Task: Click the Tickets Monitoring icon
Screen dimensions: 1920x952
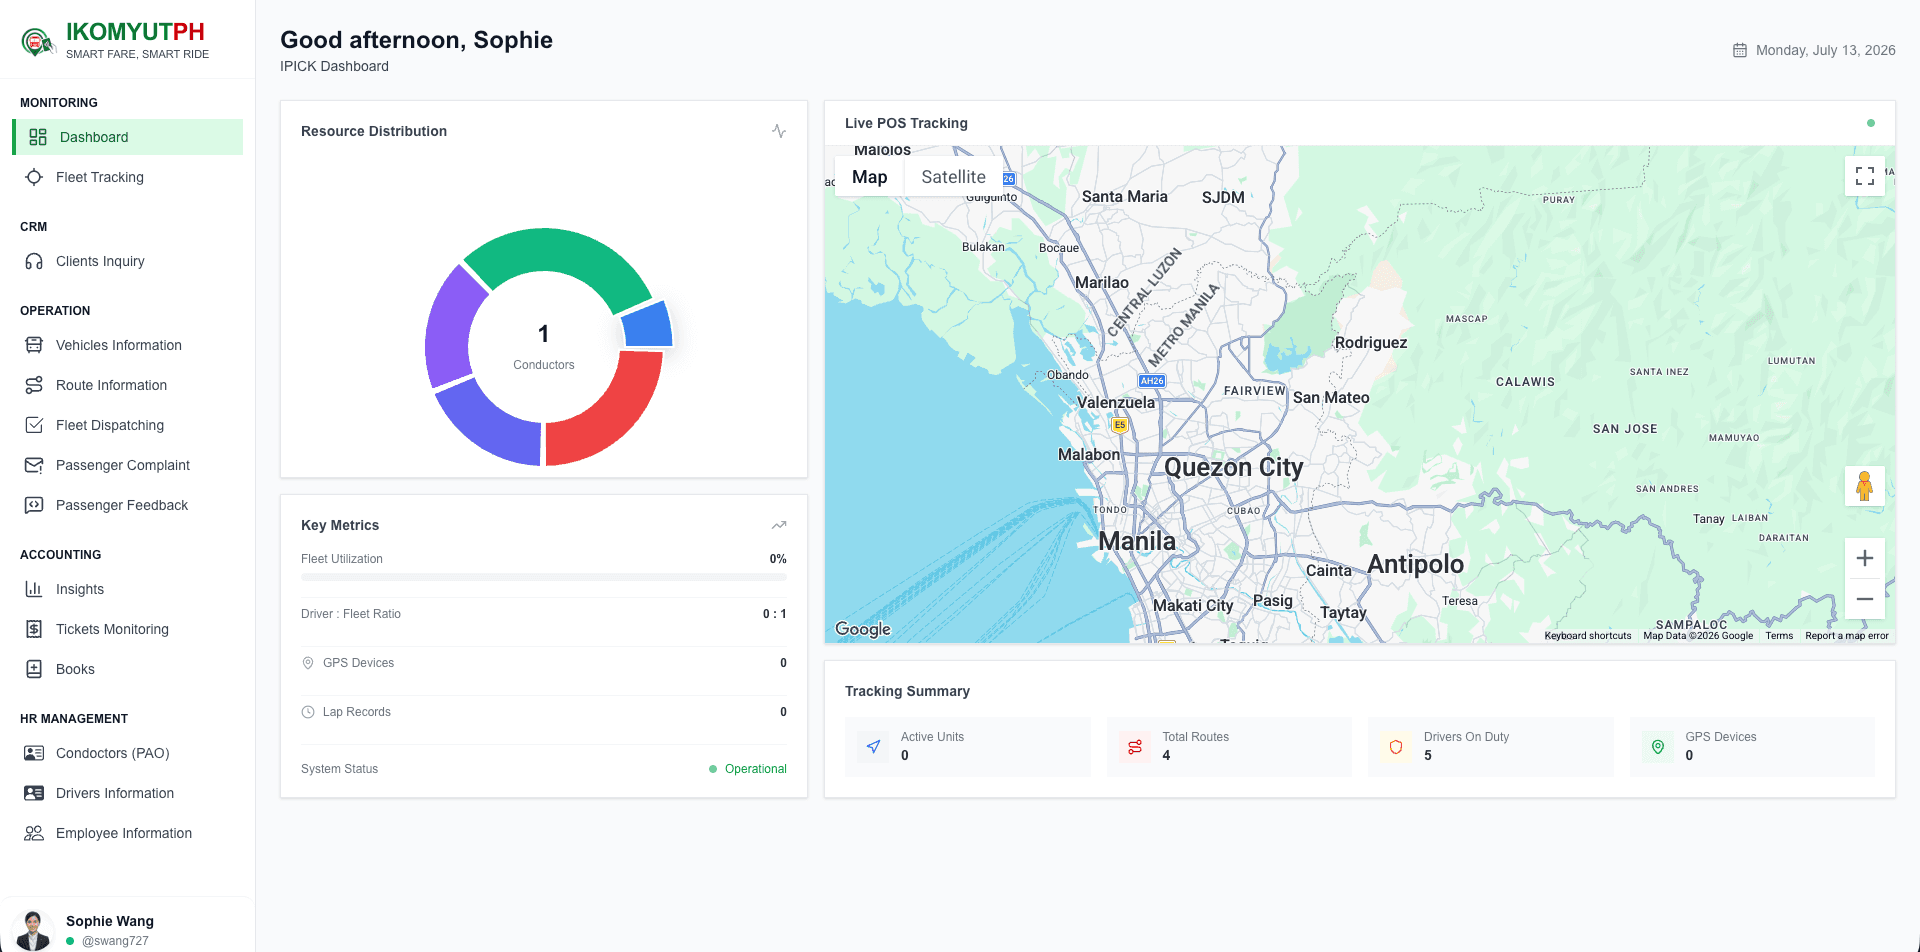Action: 34,629
